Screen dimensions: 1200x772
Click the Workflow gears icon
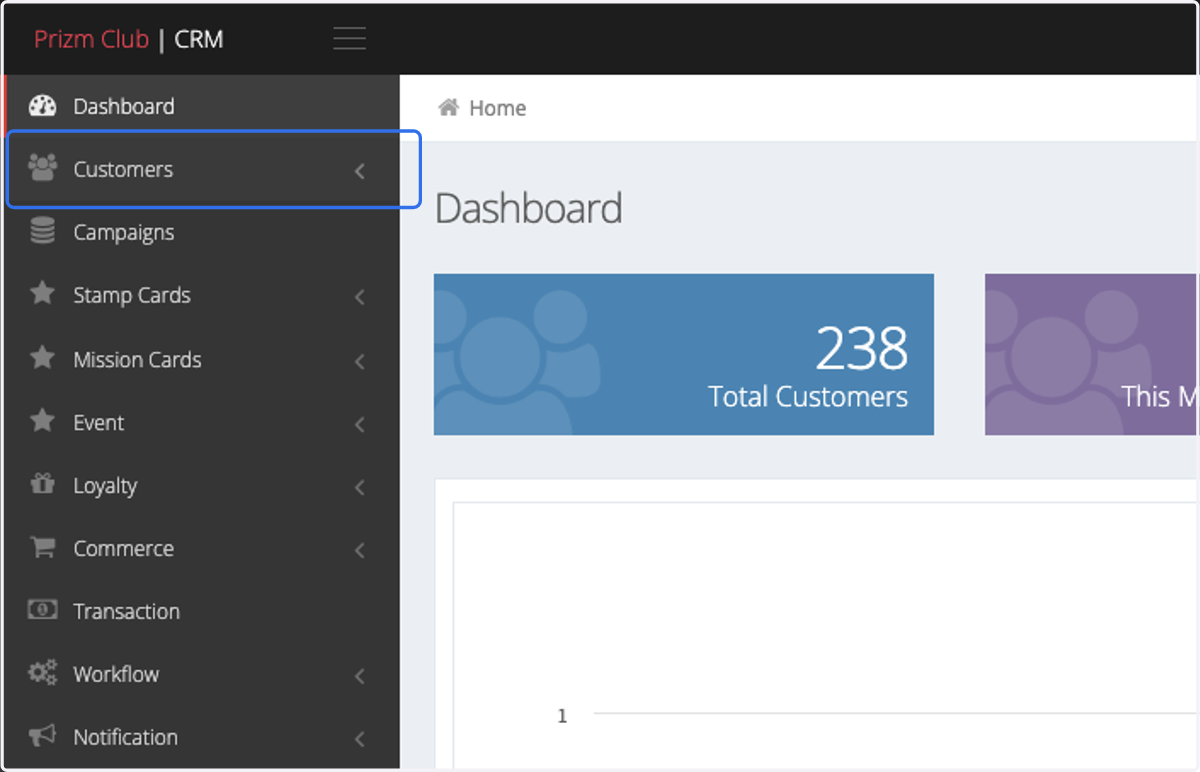click(x=42, y=673)
